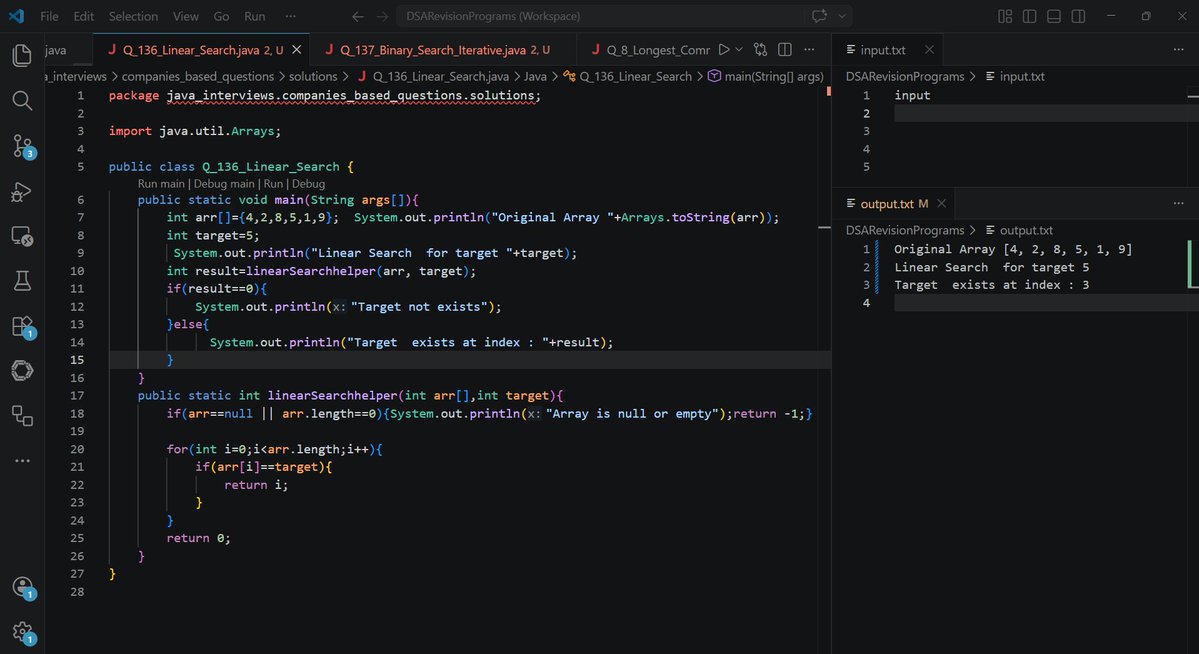The image size is (1199, 654).
Task: Open the File menu
Action: (x=49, y=16)
